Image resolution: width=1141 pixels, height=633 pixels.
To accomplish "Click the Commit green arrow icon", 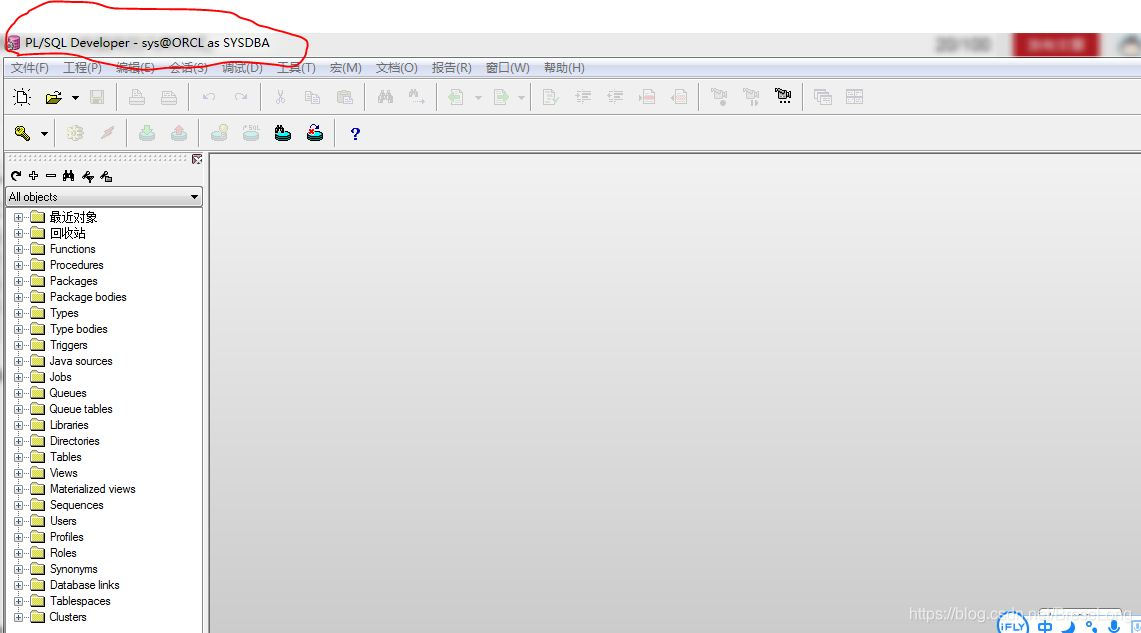I will (x=147, y=133).
